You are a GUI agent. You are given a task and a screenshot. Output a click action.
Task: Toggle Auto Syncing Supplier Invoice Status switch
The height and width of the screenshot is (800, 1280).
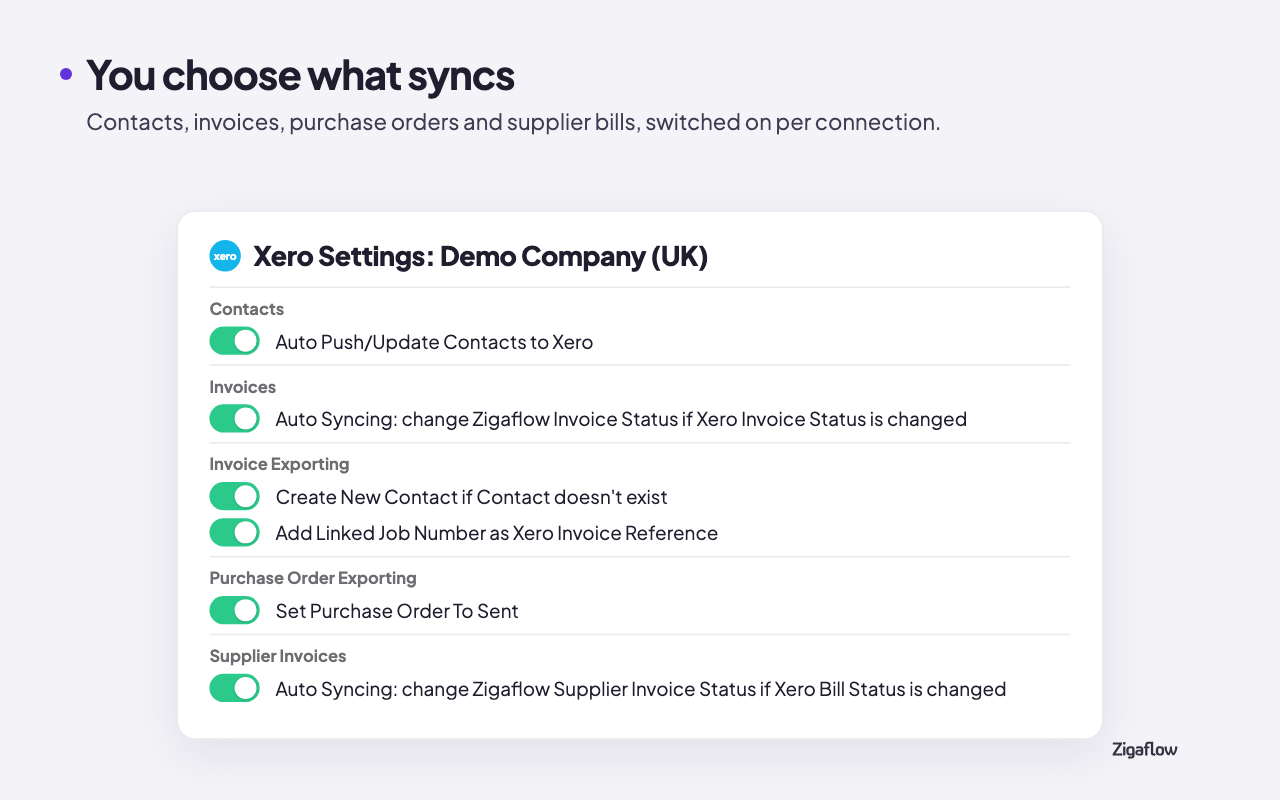coord(235,688)
